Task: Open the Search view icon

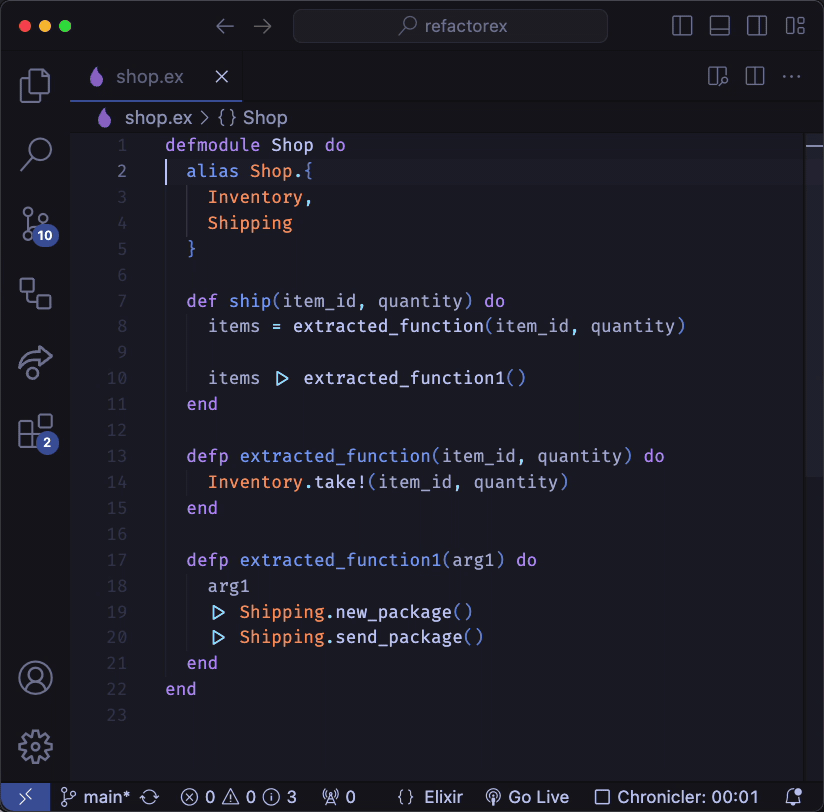Action: click(x=35, y=153)
